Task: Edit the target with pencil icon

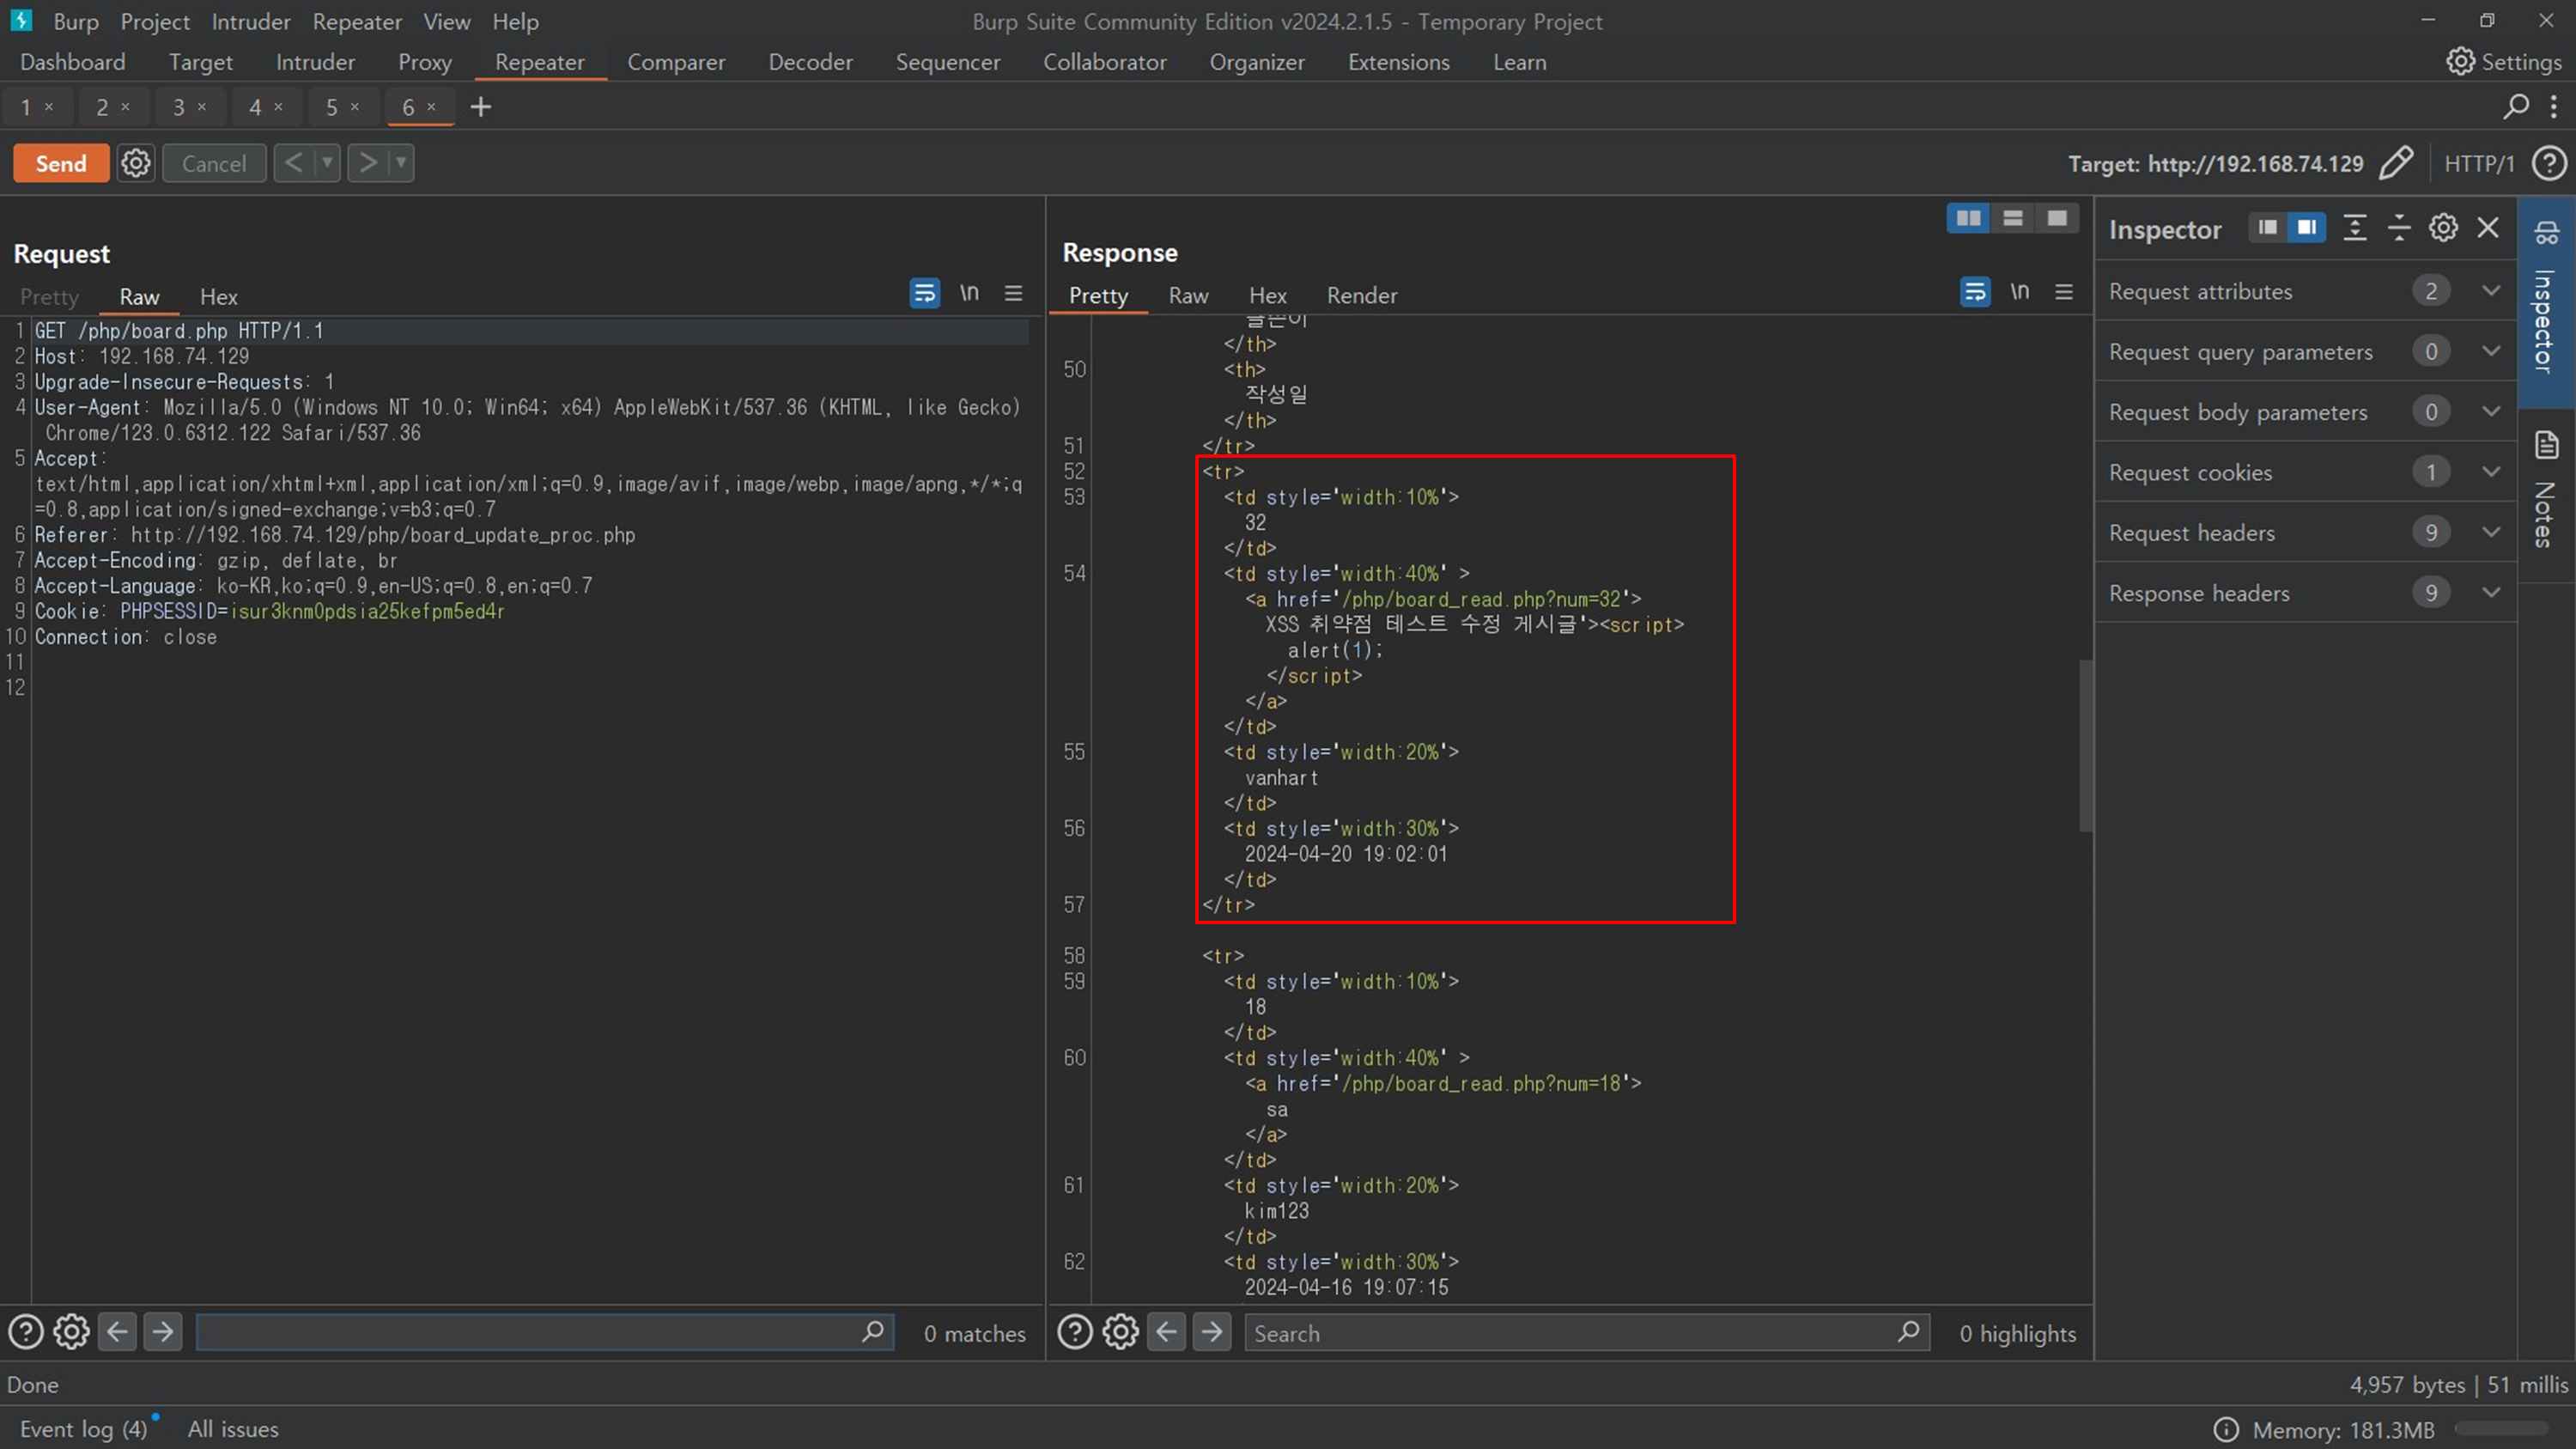Action: tap(2396, 163)
